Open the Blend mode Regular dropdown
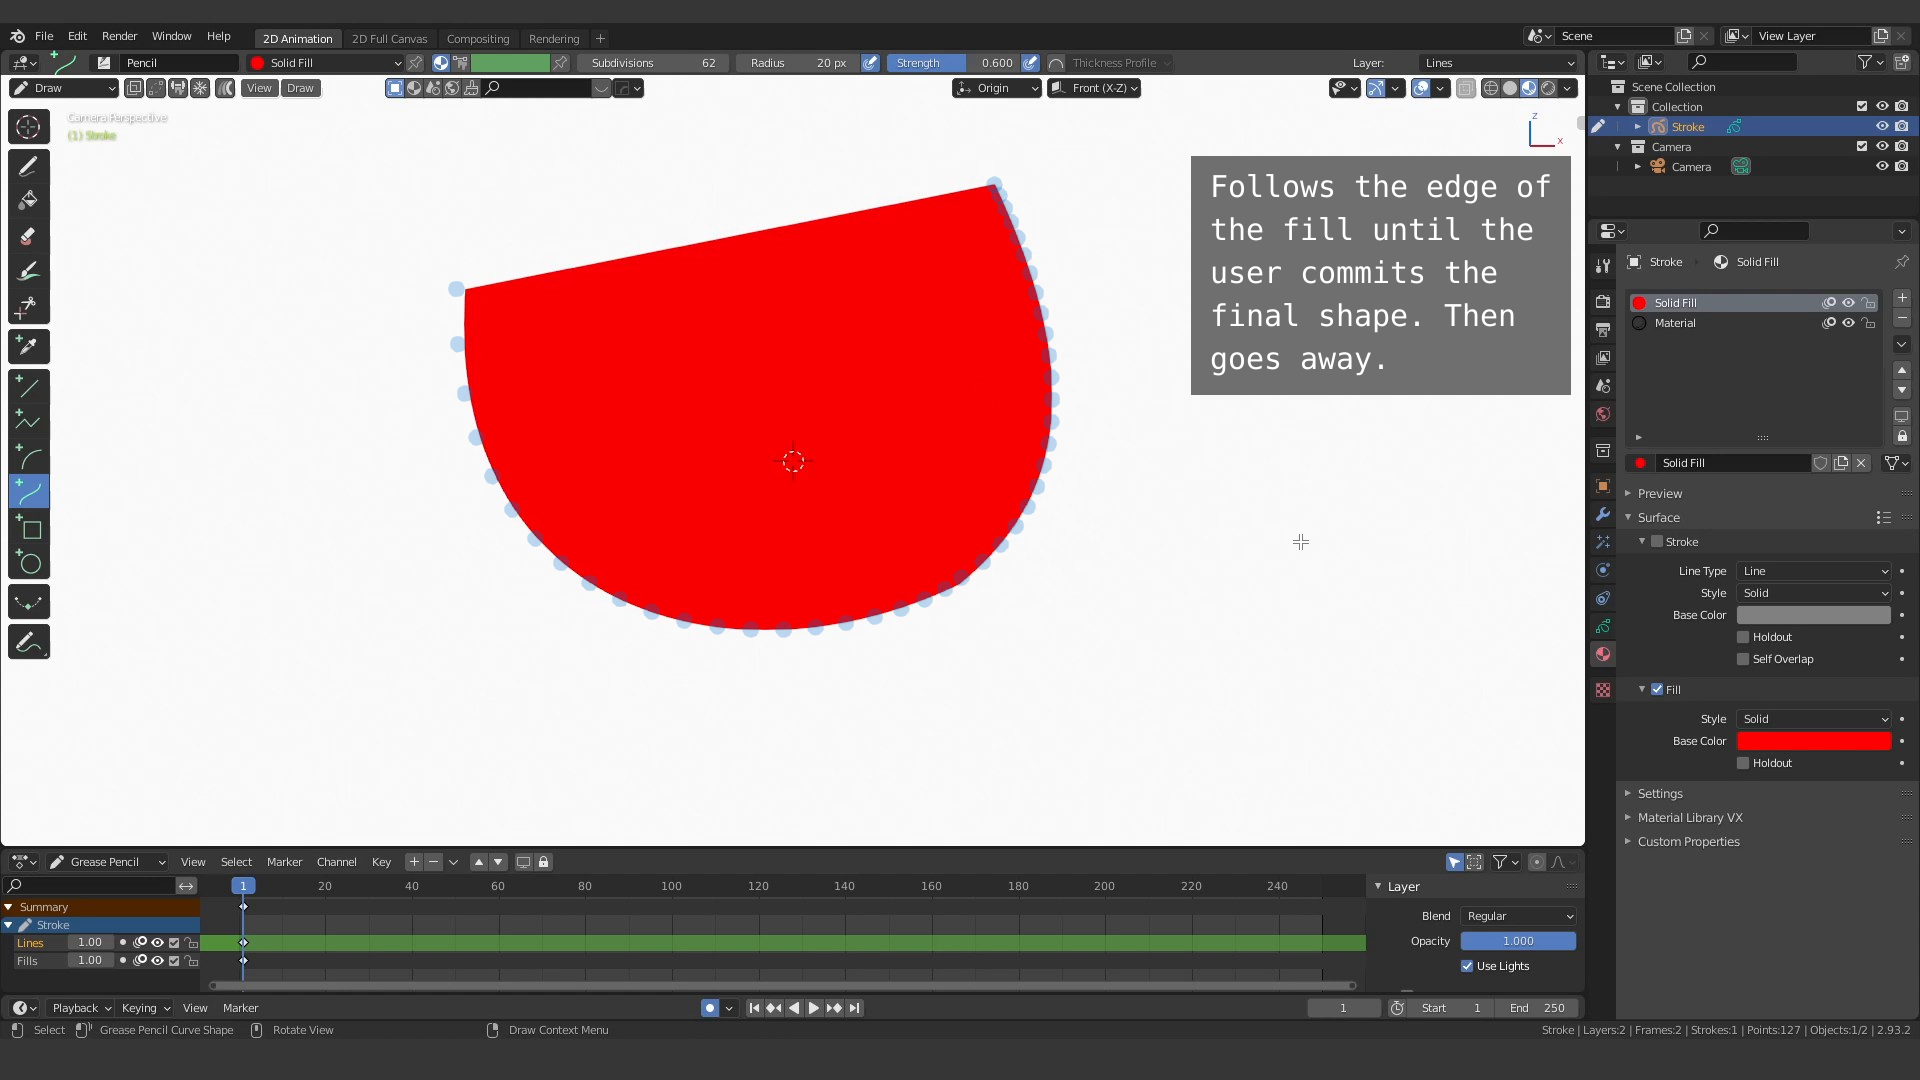 [1518, 916]
